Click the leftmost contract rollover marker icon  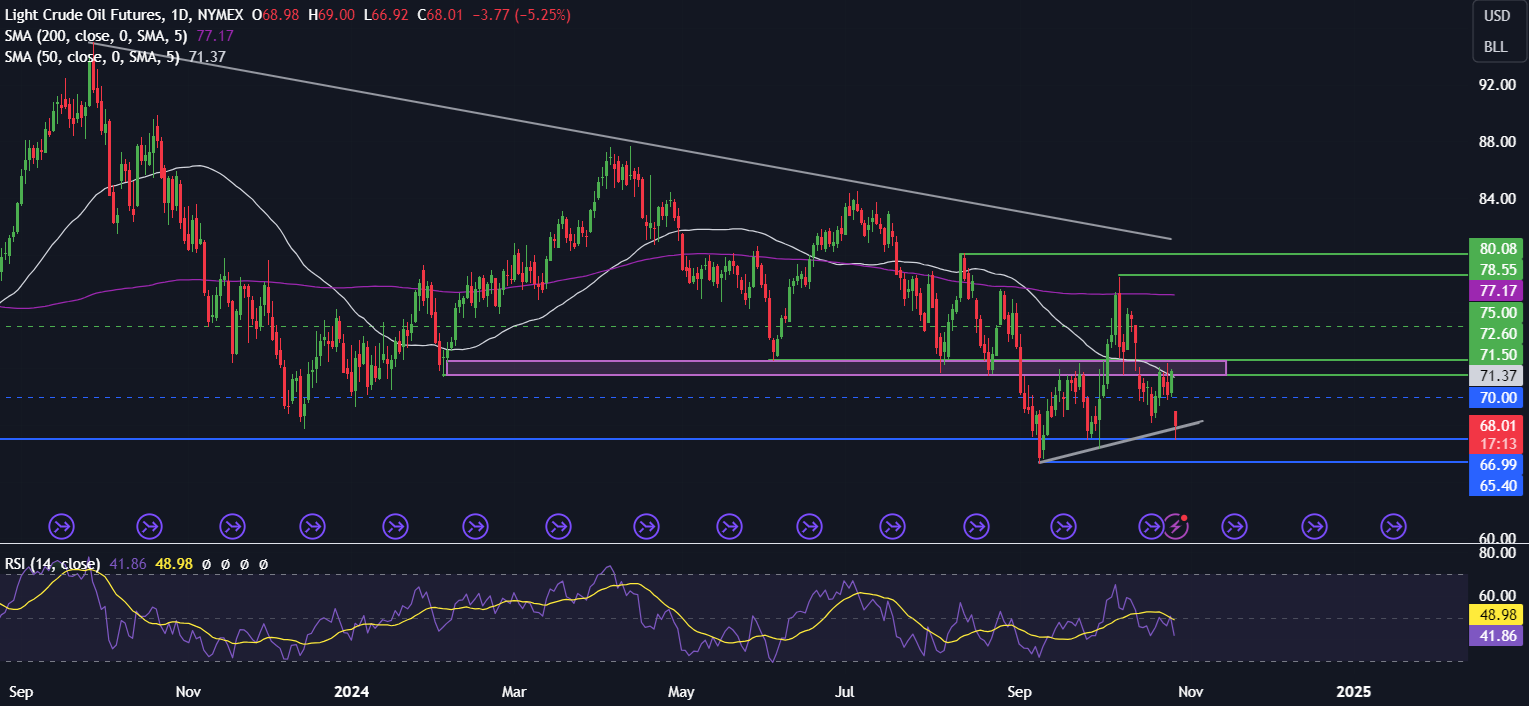[x=62, y=525]
